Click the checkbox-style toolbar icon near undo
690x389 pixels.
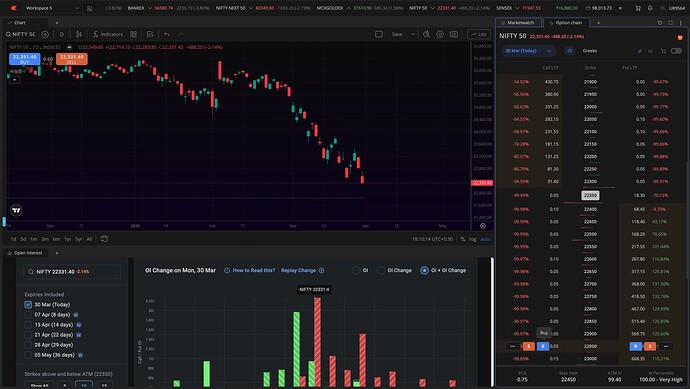(150, 34)
